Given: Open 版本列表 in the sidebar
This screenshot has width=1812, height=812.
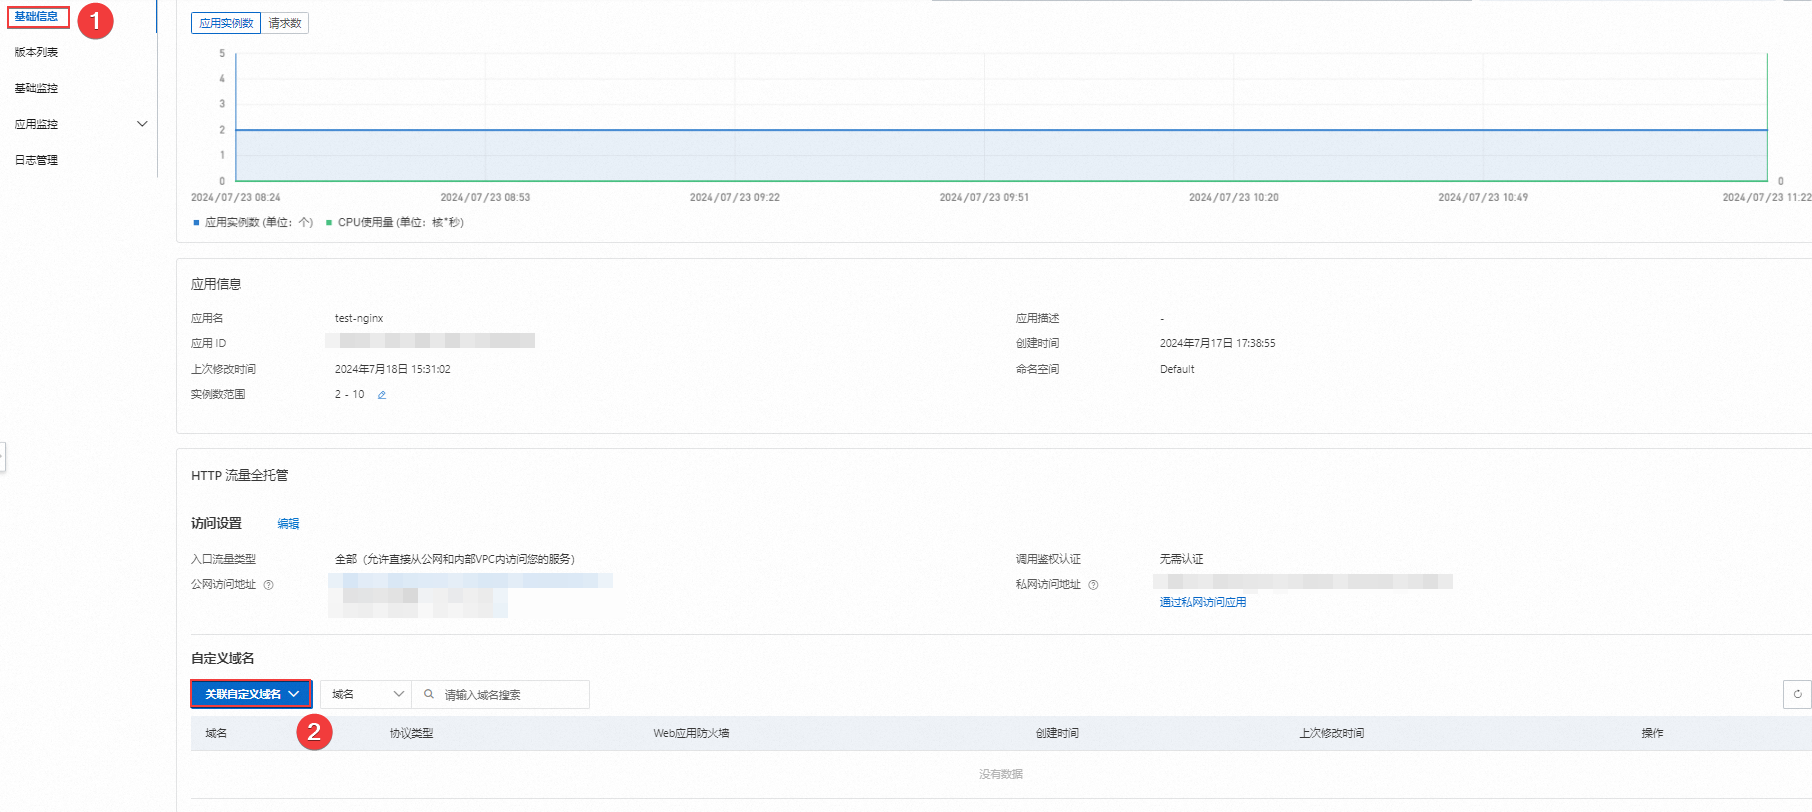Looking at the screenshot, I should [36, 52].
